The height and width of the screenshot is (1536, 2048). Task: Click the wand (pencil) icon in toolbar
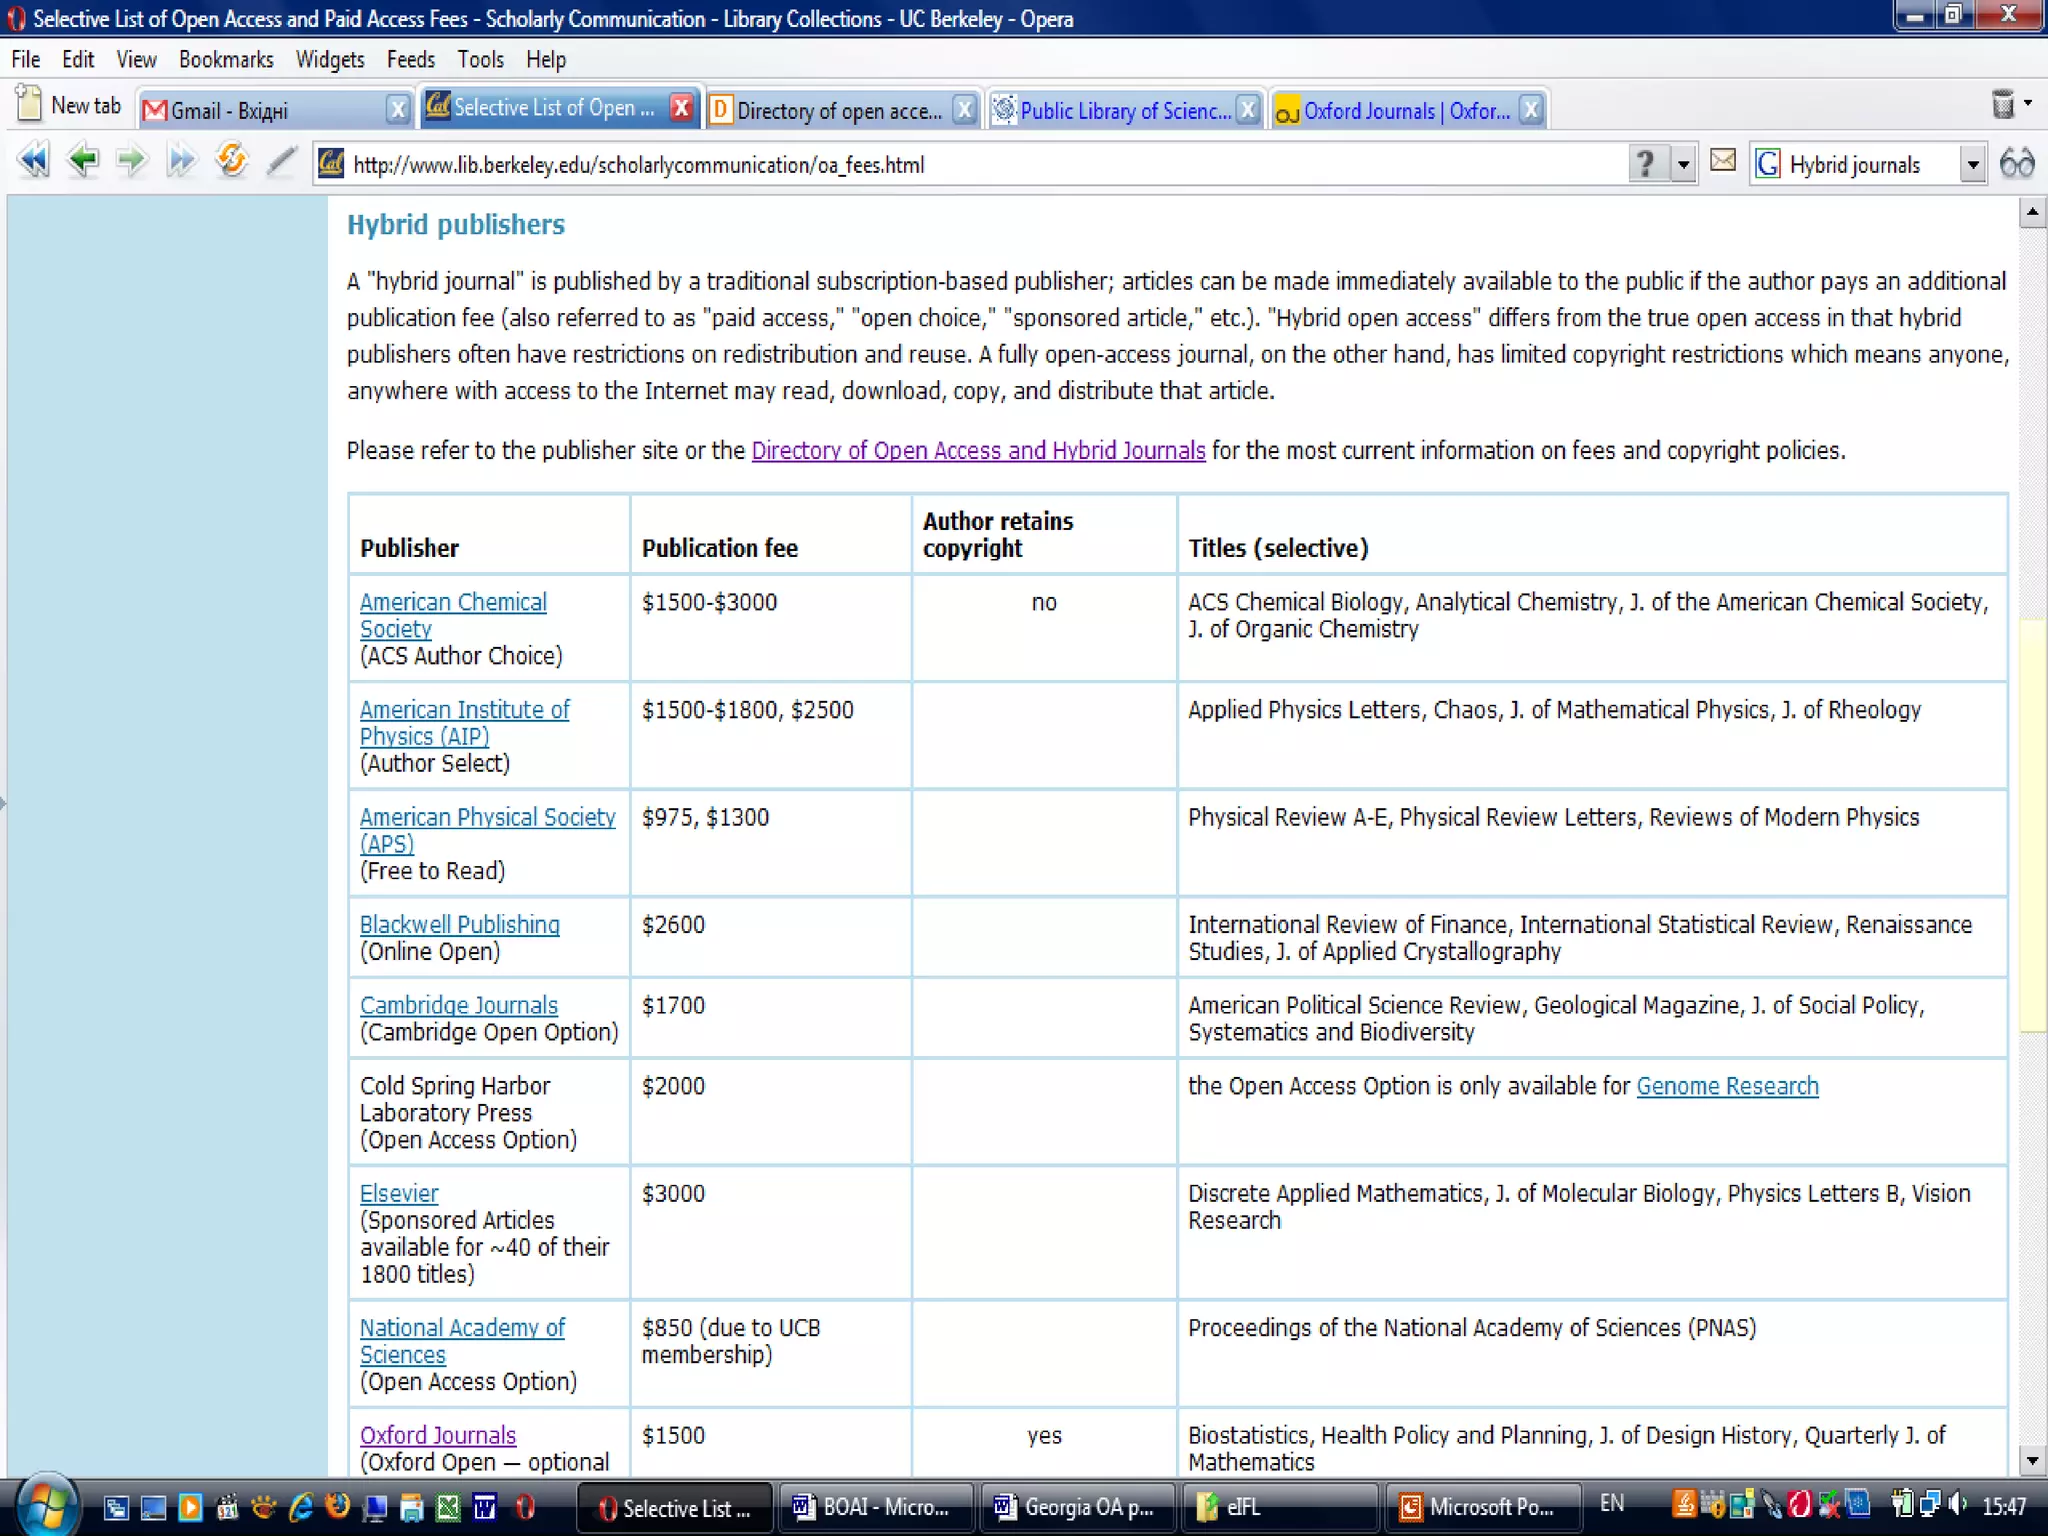[x=283, y=161]
